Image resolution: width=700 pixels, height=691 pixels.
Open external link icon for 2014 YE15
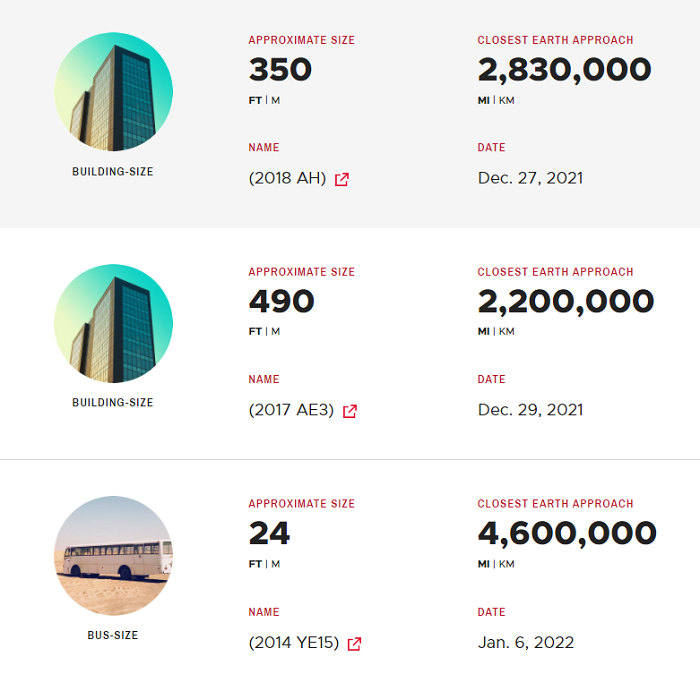(354, 644)
